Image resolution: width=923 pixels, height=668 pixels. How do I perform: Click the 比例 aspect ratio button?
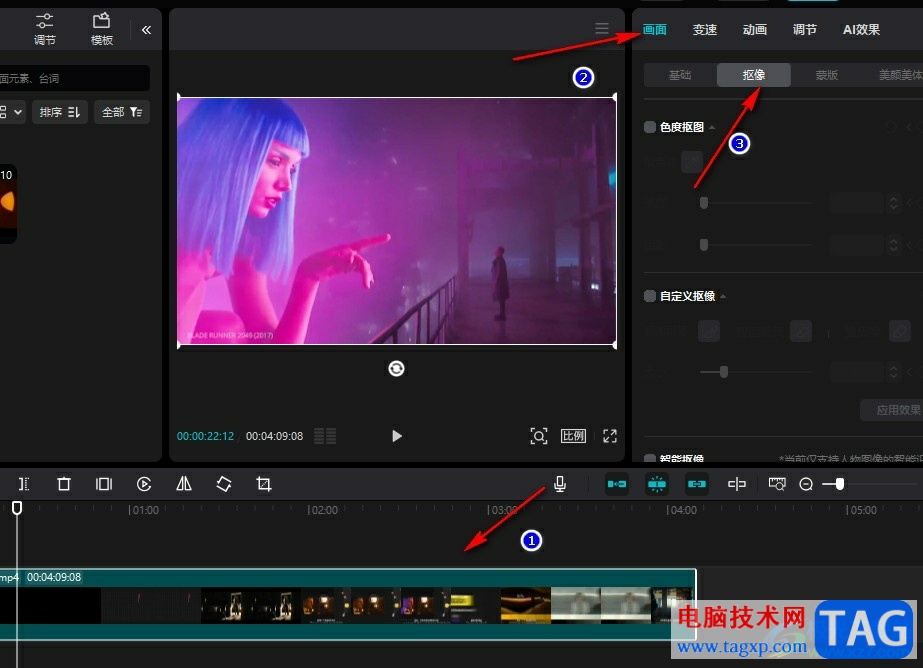point(573,436)
